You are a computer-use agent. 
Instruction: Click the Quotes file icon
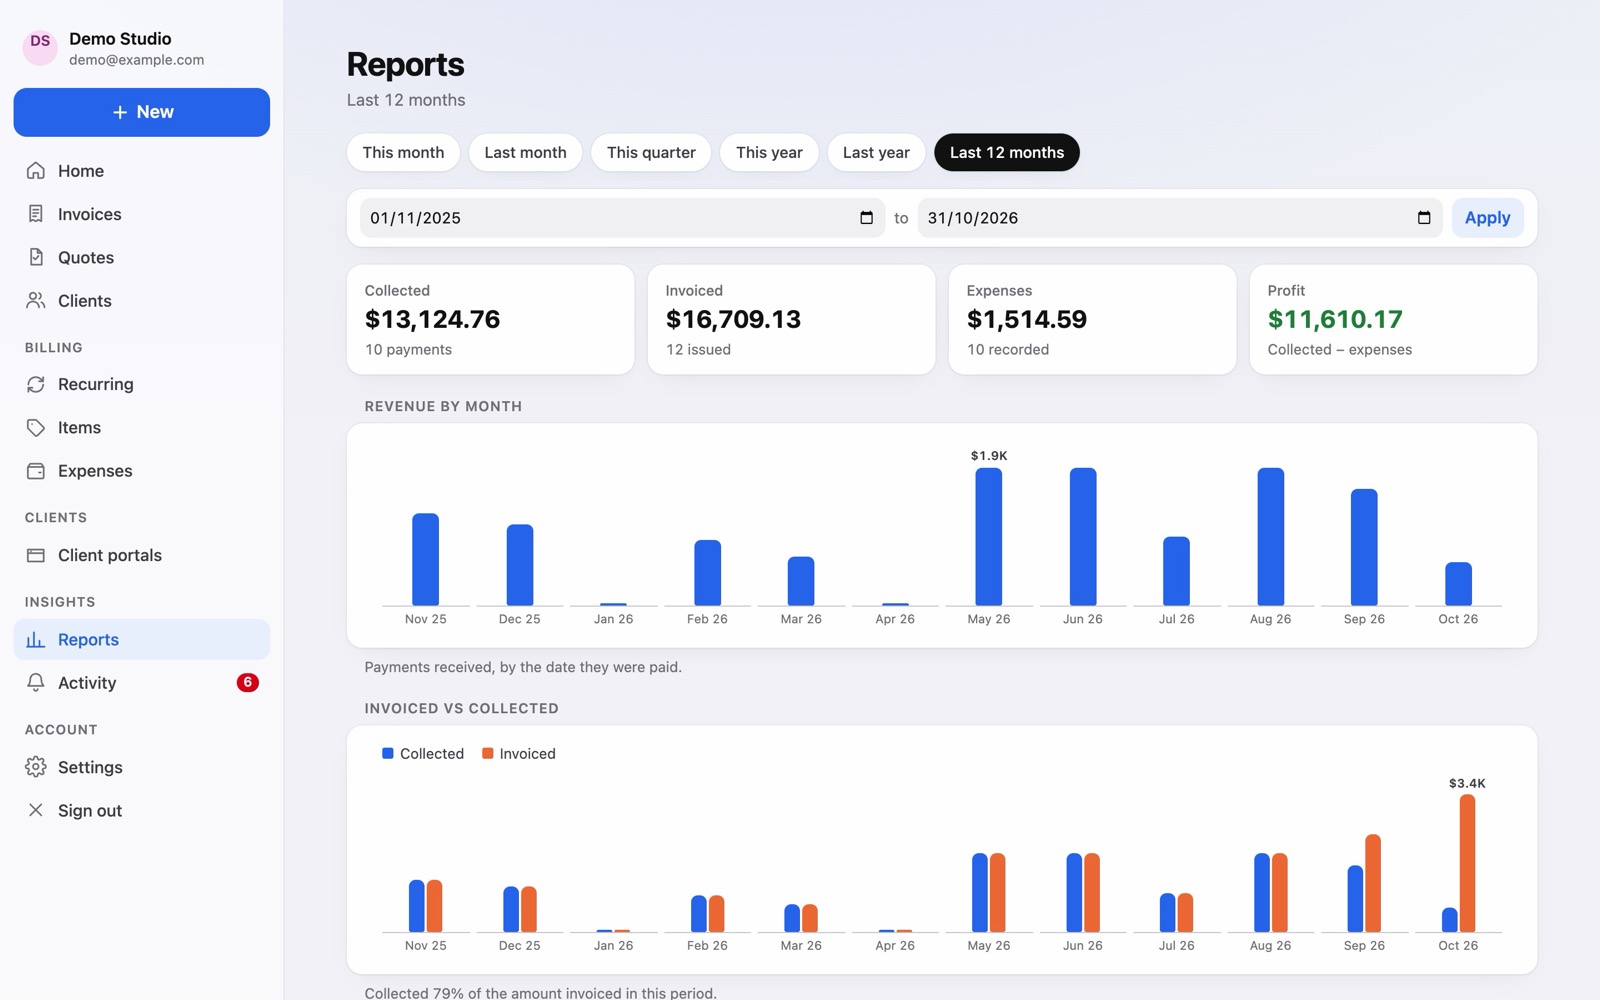(36, 257)
